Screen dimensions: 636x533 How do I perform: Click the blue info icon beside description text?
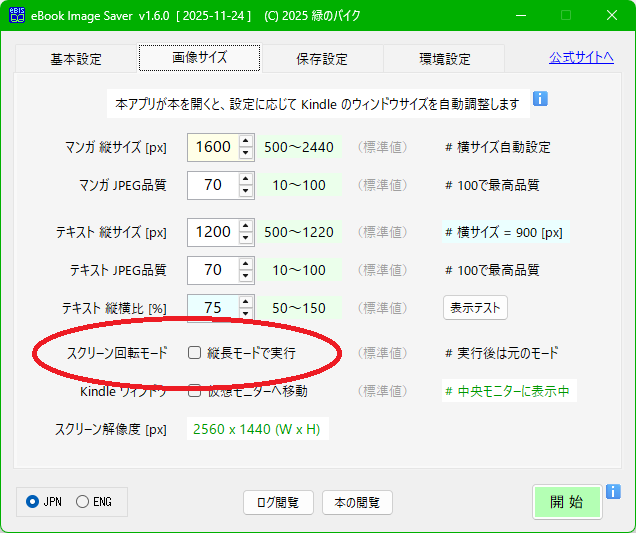coord(540,99)
